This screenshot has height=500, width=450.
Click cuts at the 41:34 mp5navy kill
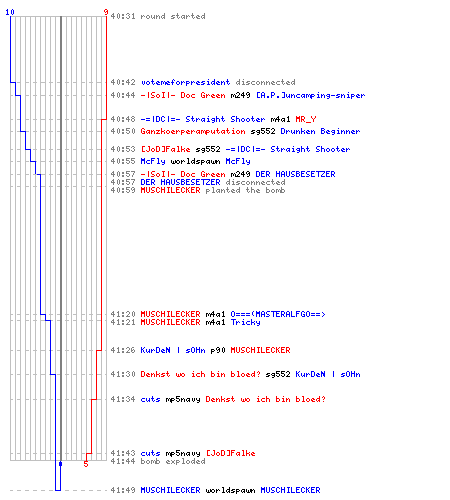(150, 399)
